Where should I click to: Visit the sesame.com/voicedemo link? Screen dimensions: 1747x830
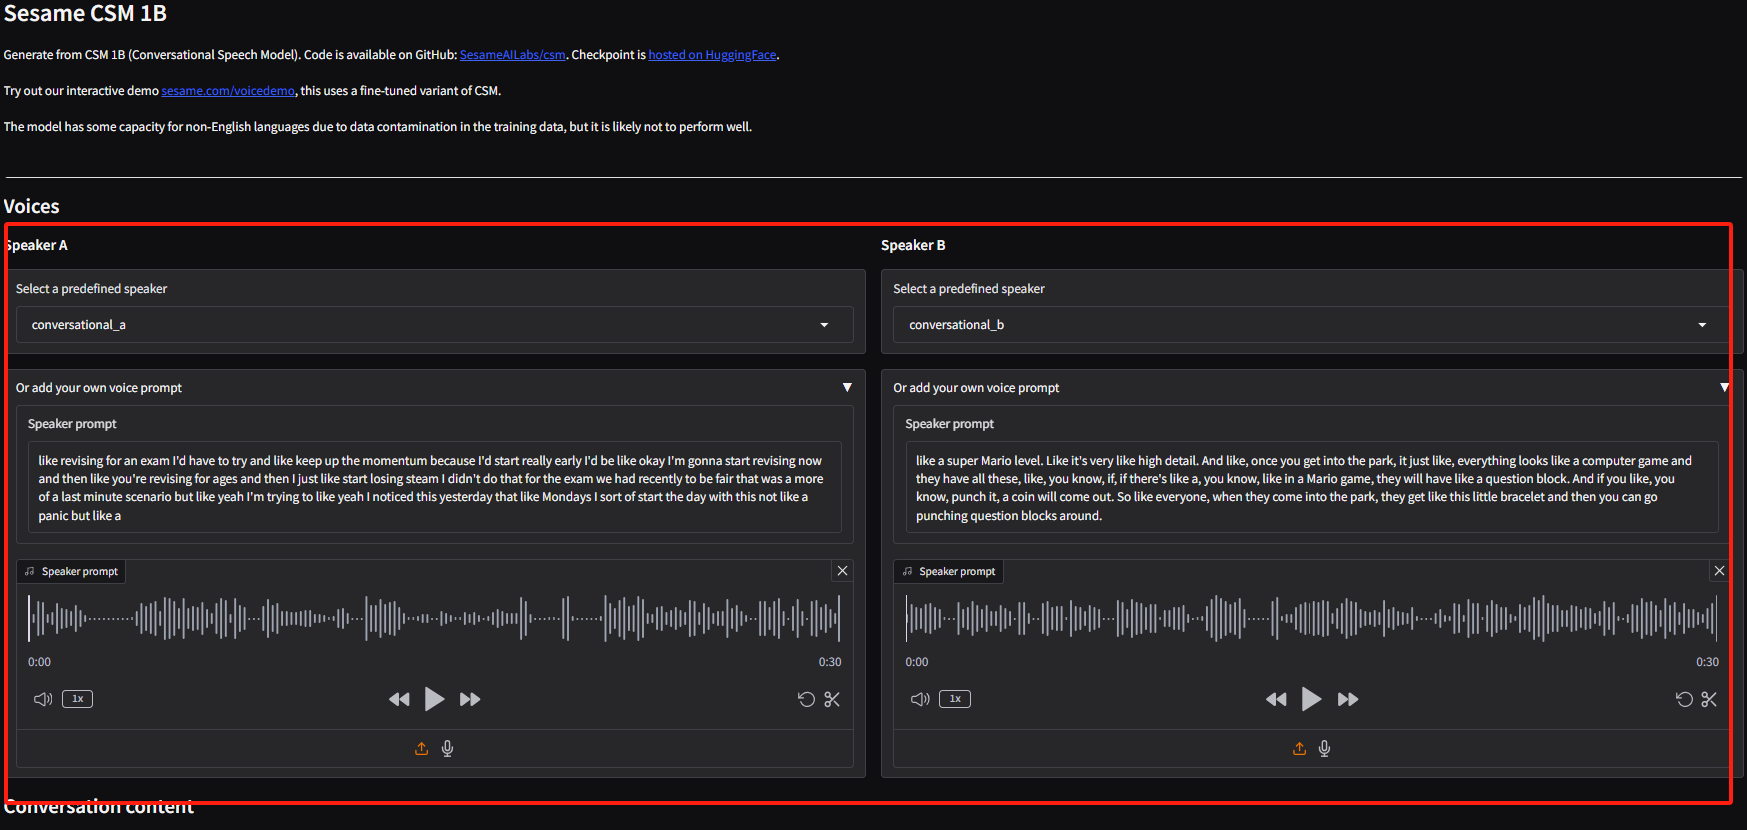tap(228, 91)
